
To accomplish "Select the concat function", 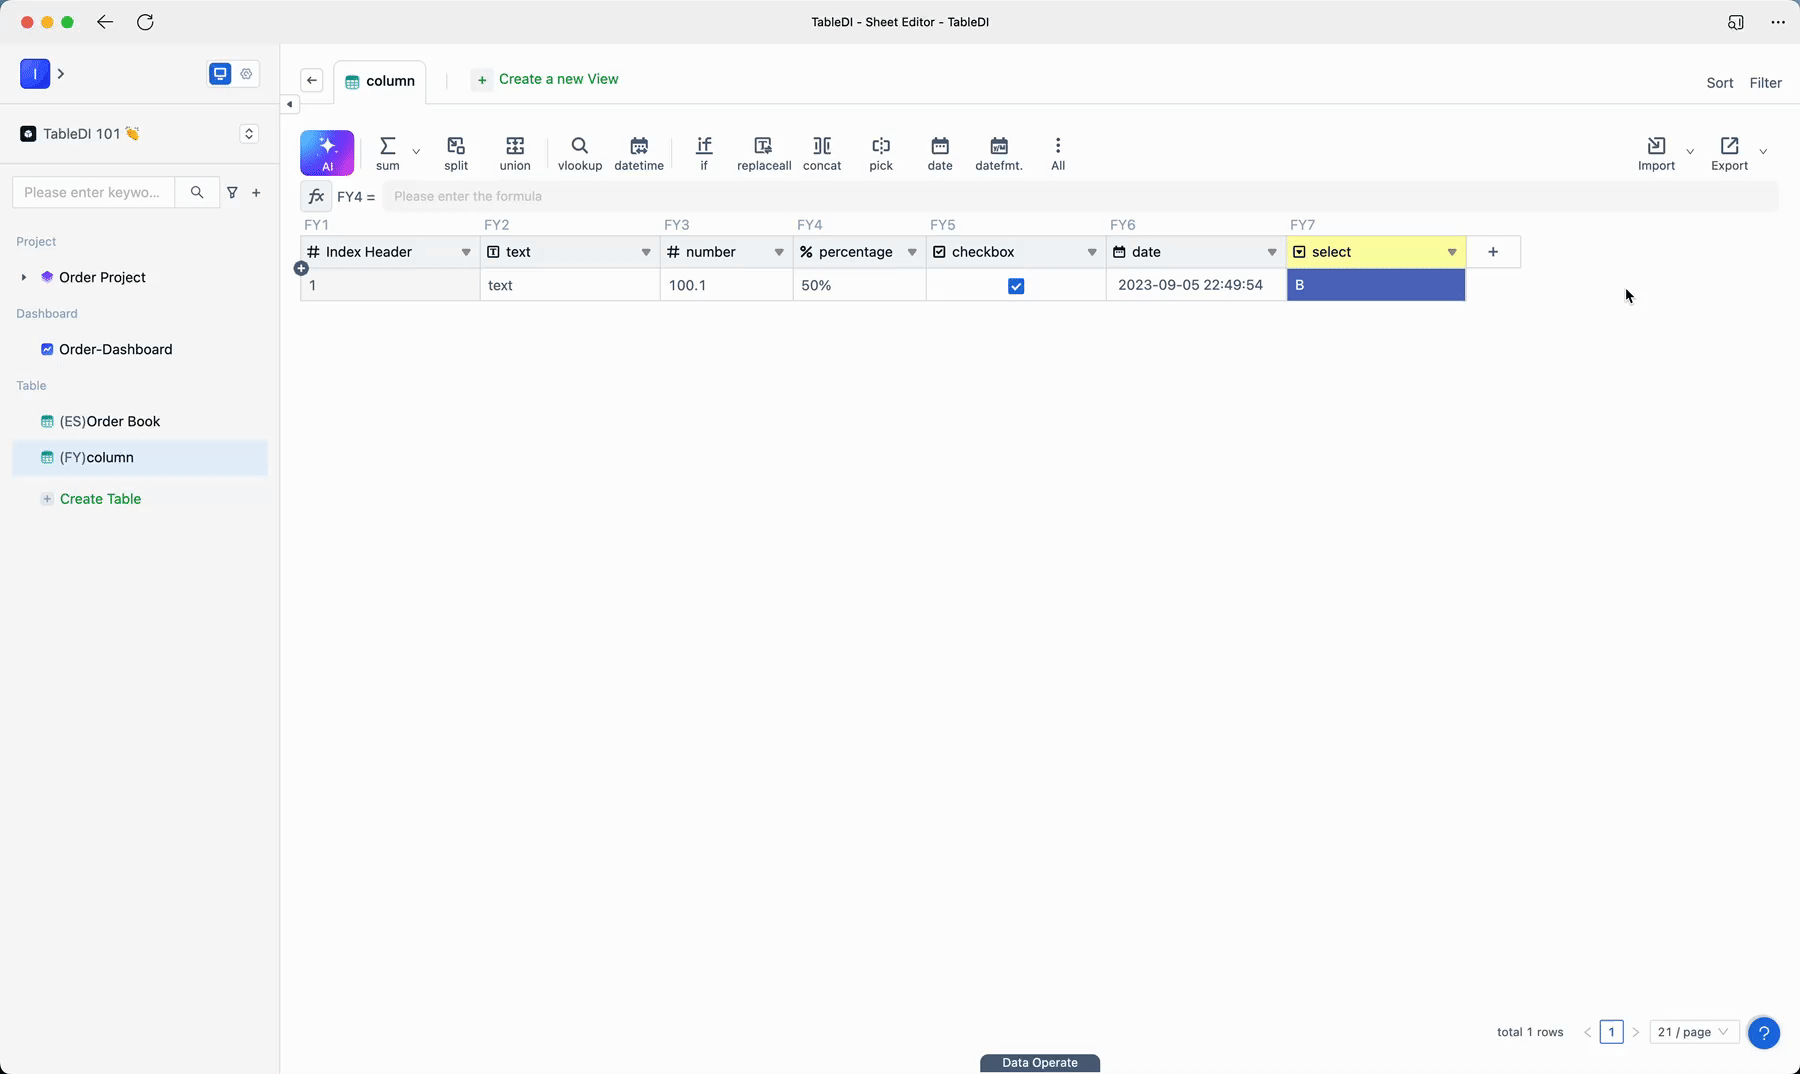I will [822, 153].
